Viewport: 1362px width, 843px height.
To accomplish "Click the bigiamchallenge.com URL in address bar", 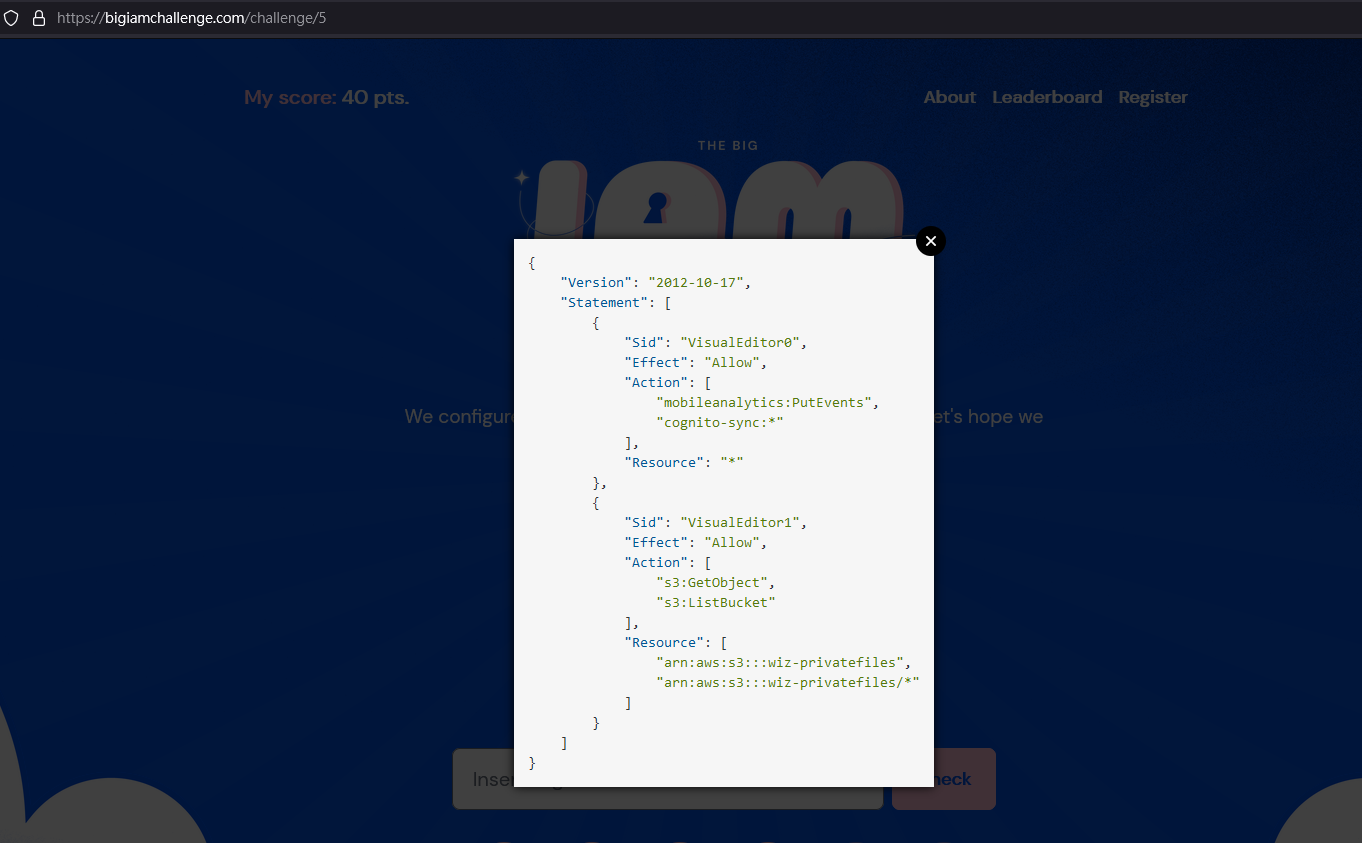I will click(192, 18).
